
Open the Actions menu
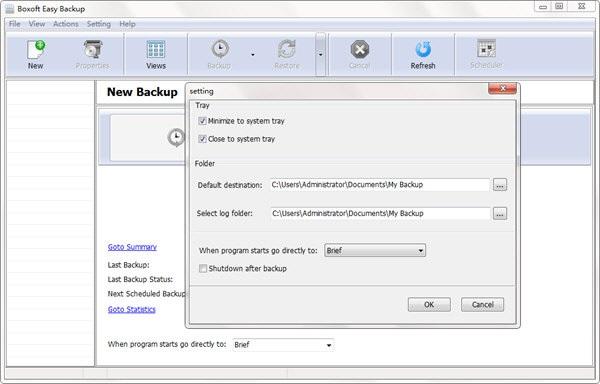click(65, 24)
